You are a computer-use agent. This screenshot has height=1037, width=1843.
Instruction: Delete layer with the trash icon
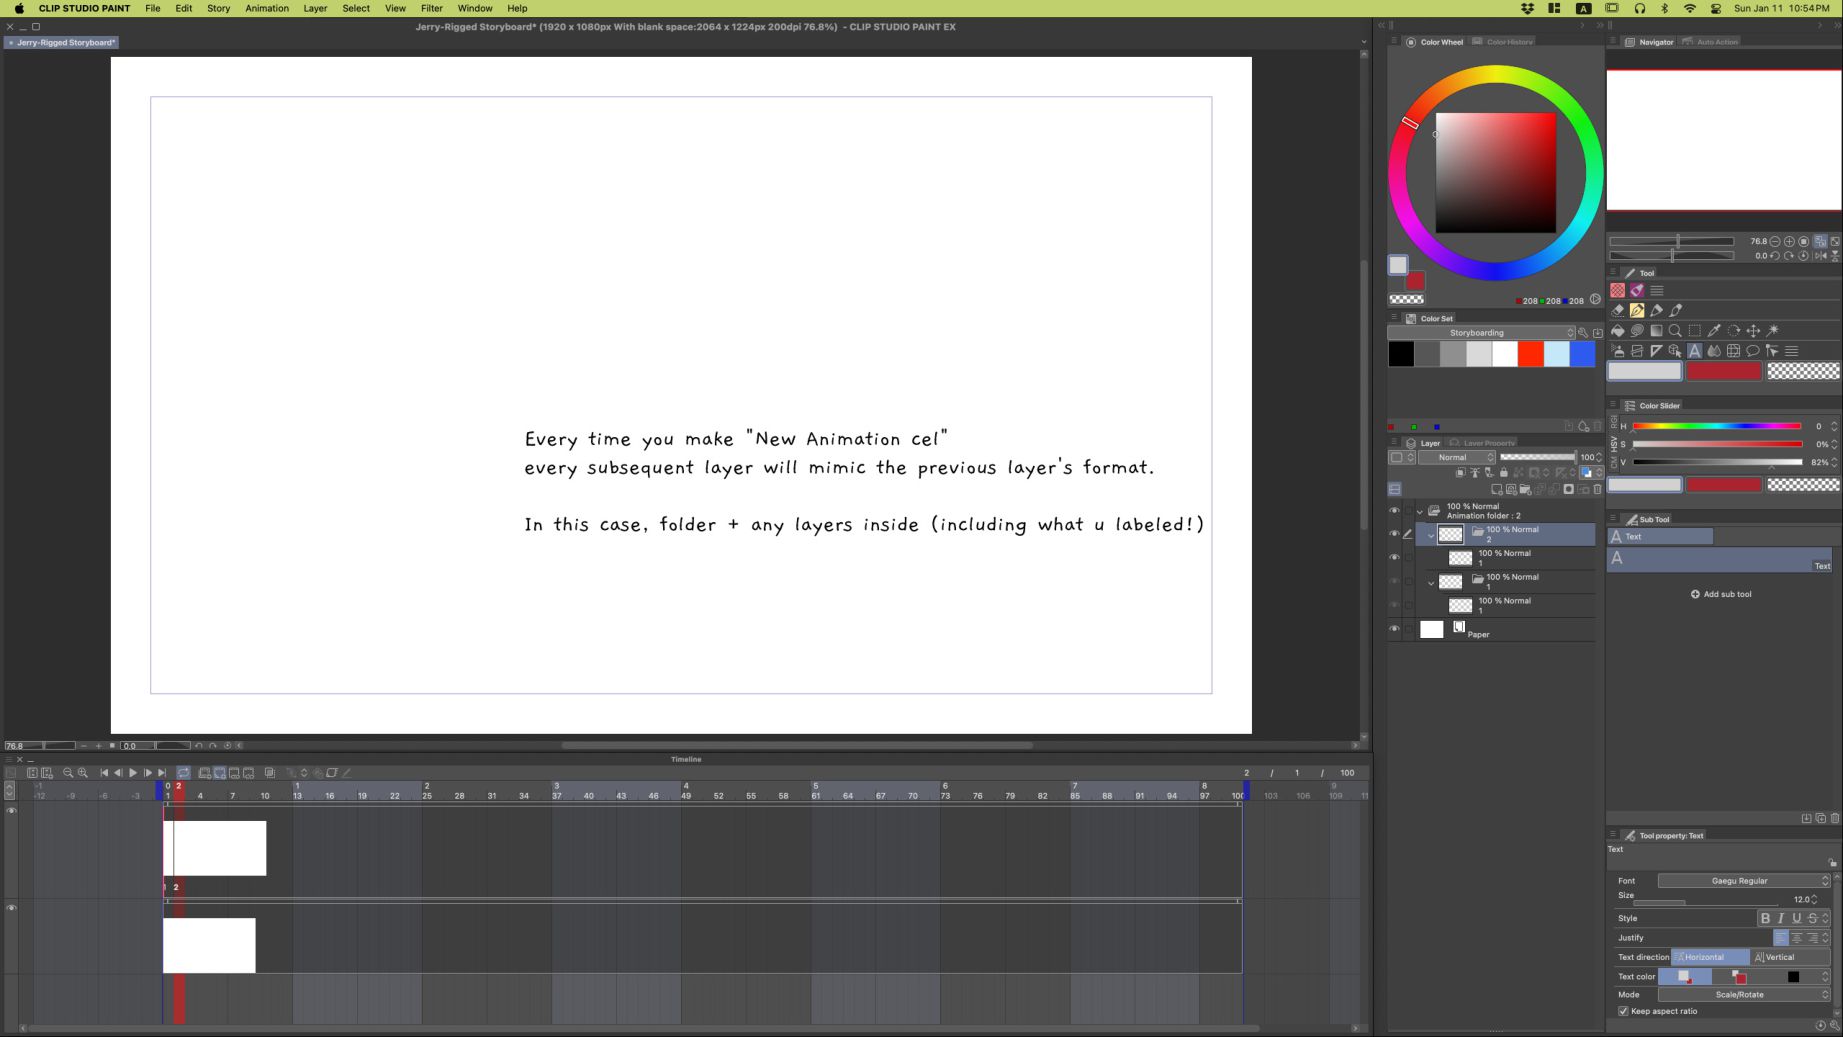[1597, 490]
